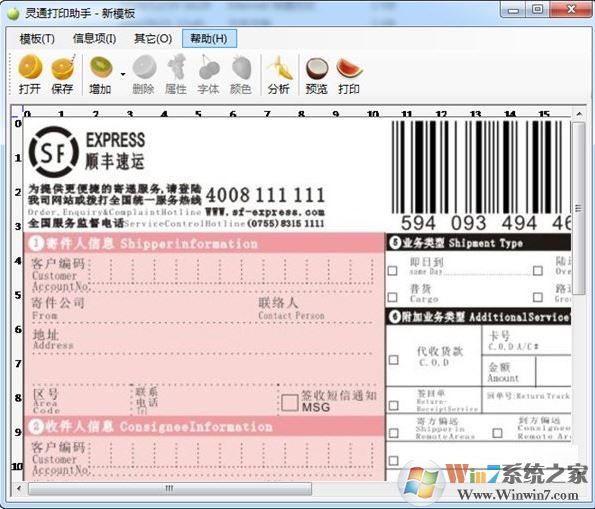The height and width of the screenshot is (509, 595).
Task: Click the coconut Preview (预览) icon
Action: [x=317, y=74]
